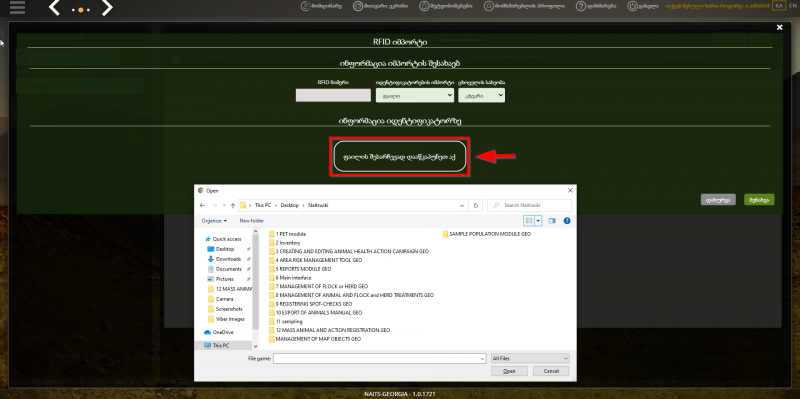Click New folder in the dialog toolbar

click(252, 221)
